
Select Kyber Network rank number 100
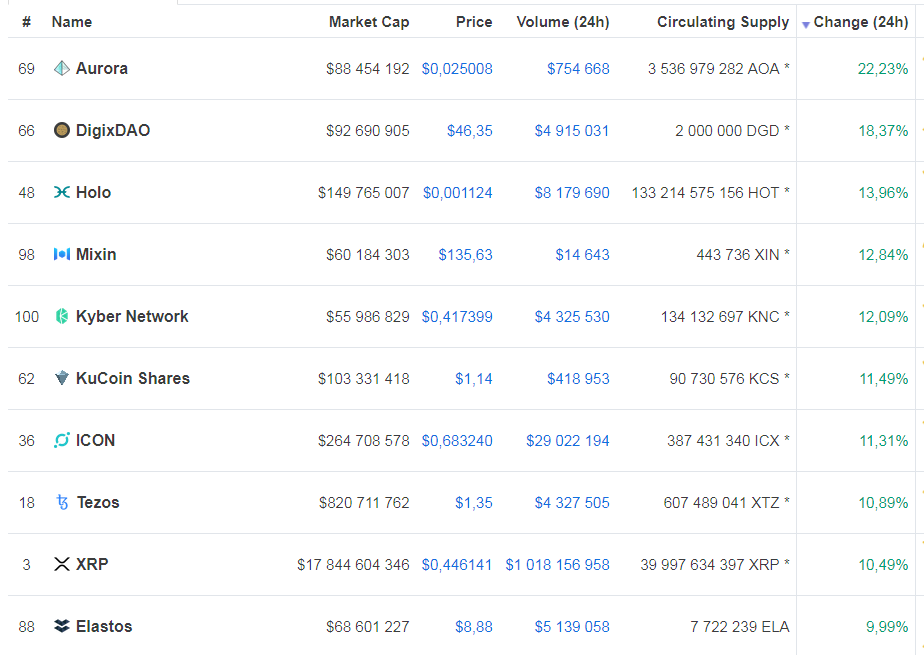pos(27,317)
